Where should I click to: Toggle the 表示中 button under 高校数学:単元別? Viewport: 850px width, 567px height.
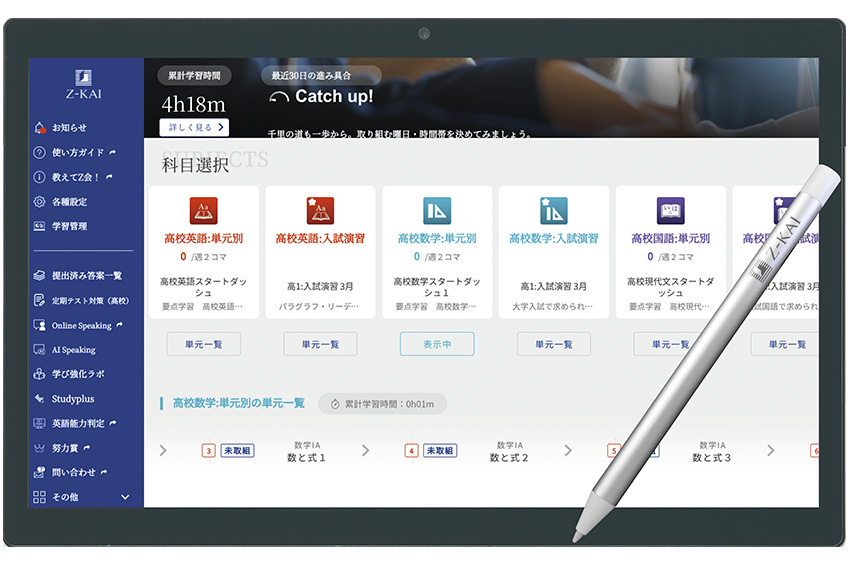click(x=437, y=344)
